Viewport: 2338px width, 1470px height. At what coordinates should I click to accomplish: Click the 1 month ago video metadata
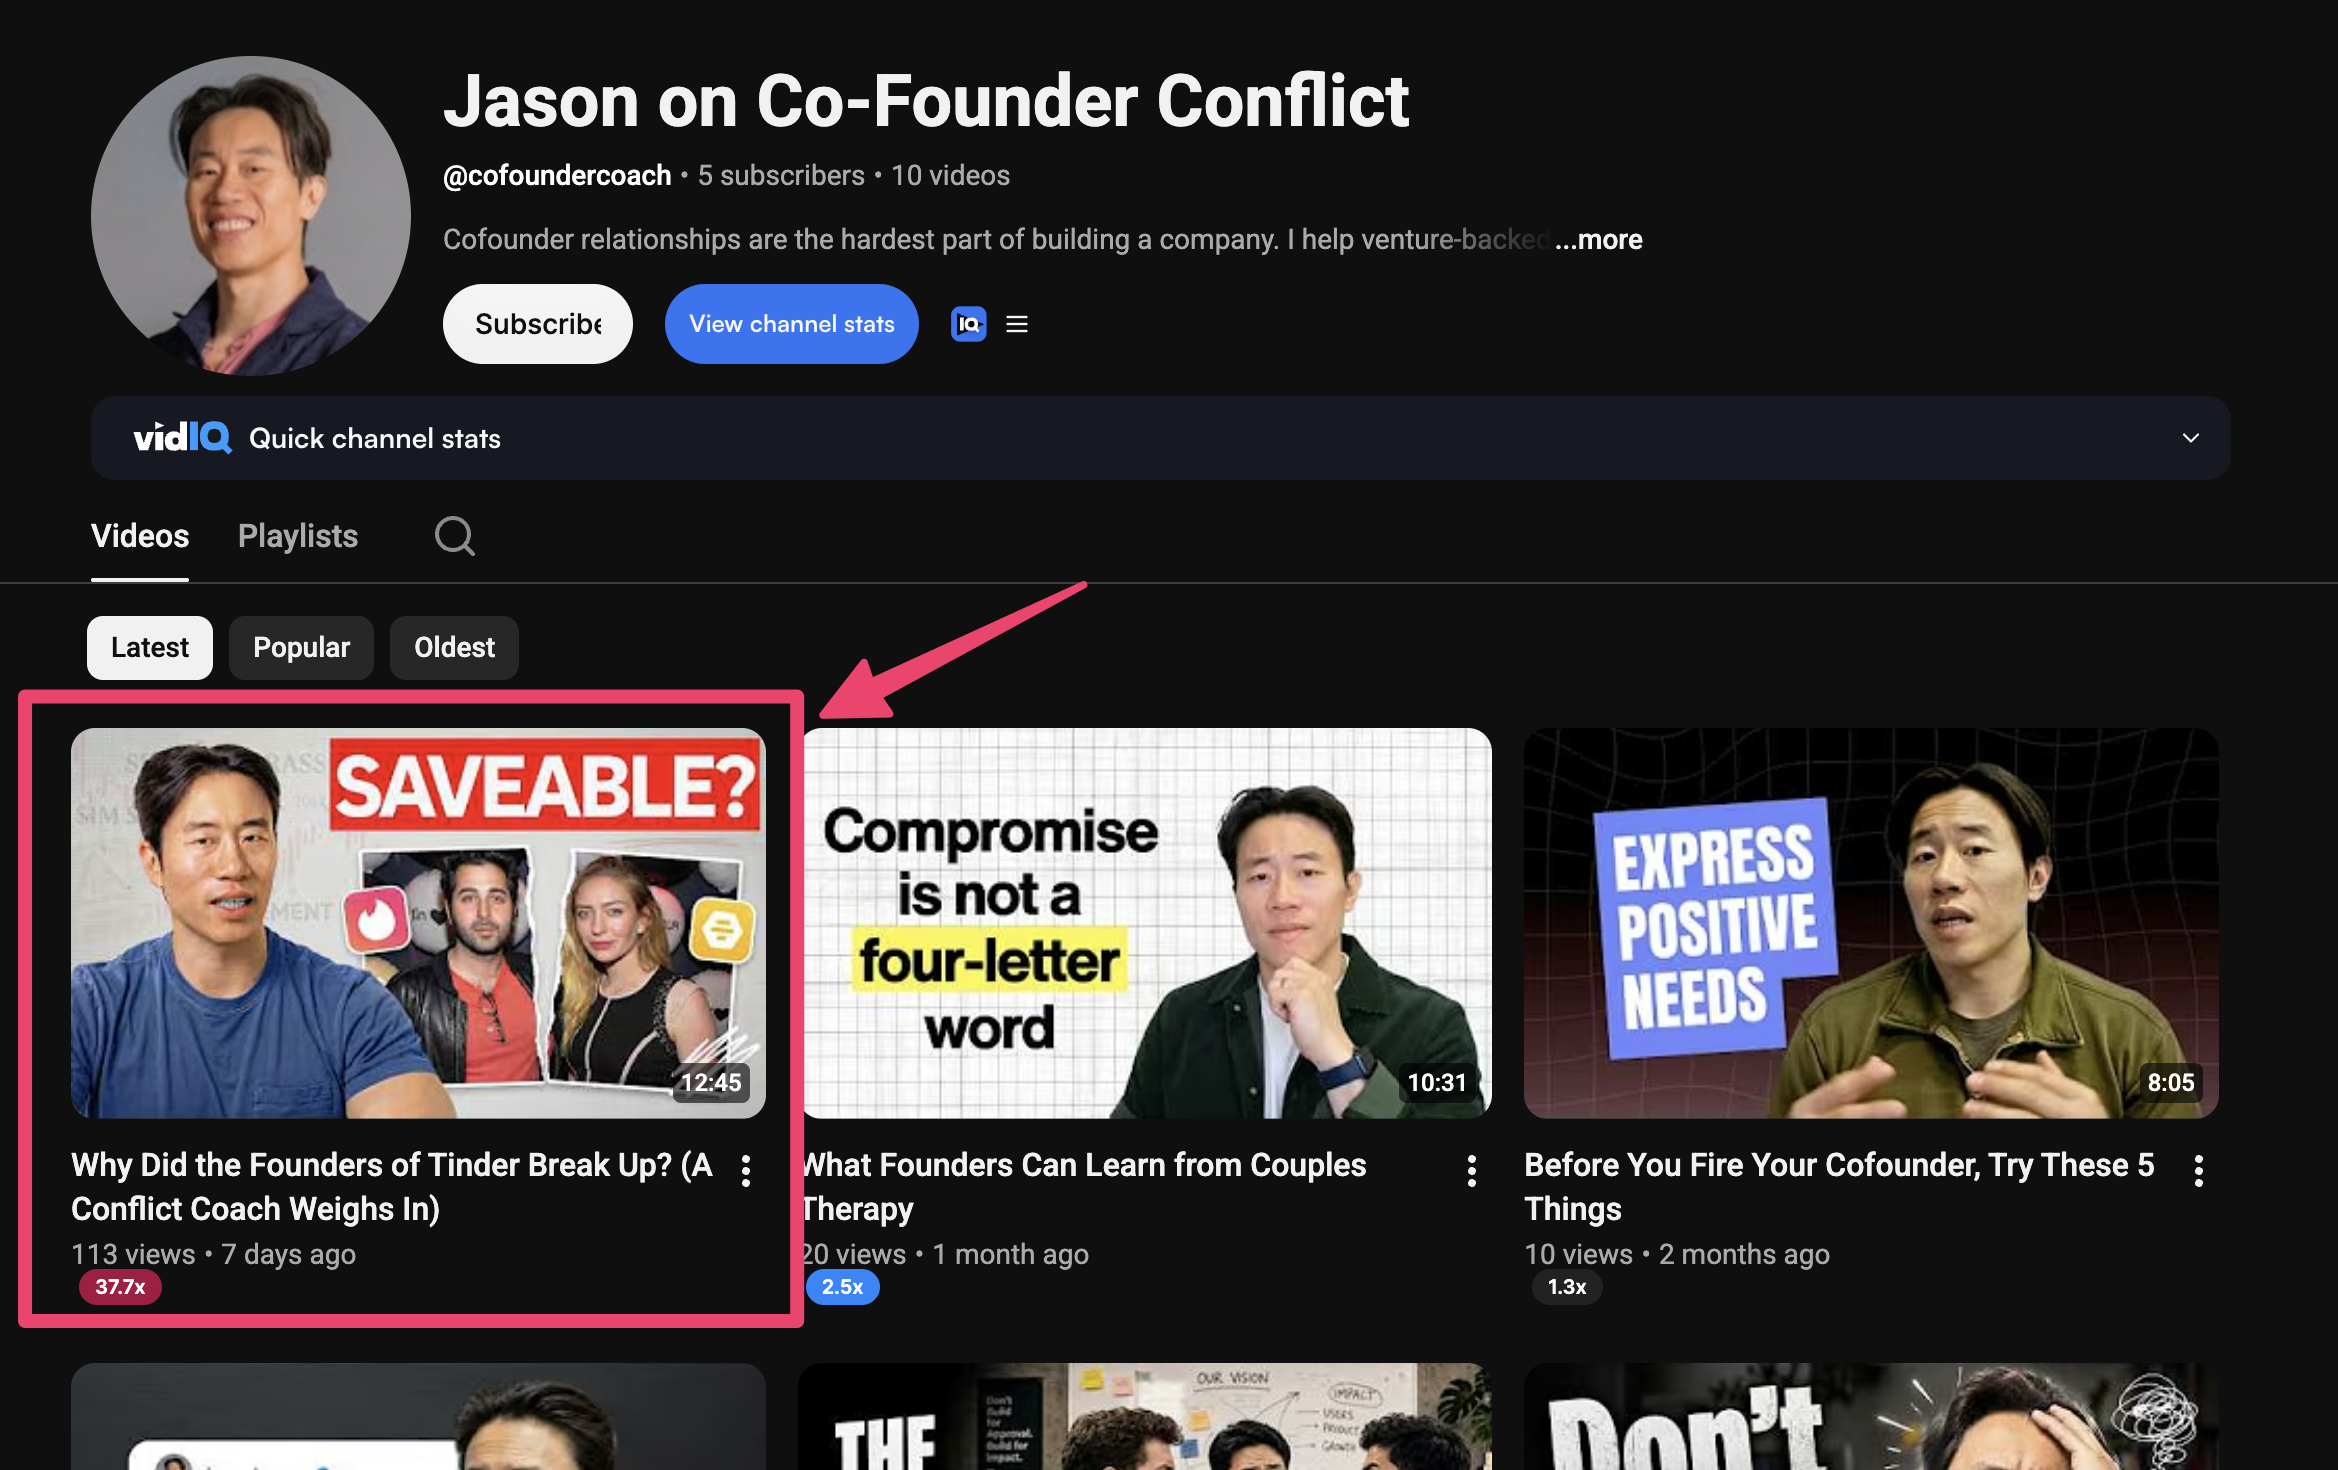(x=1010, y=1254)
